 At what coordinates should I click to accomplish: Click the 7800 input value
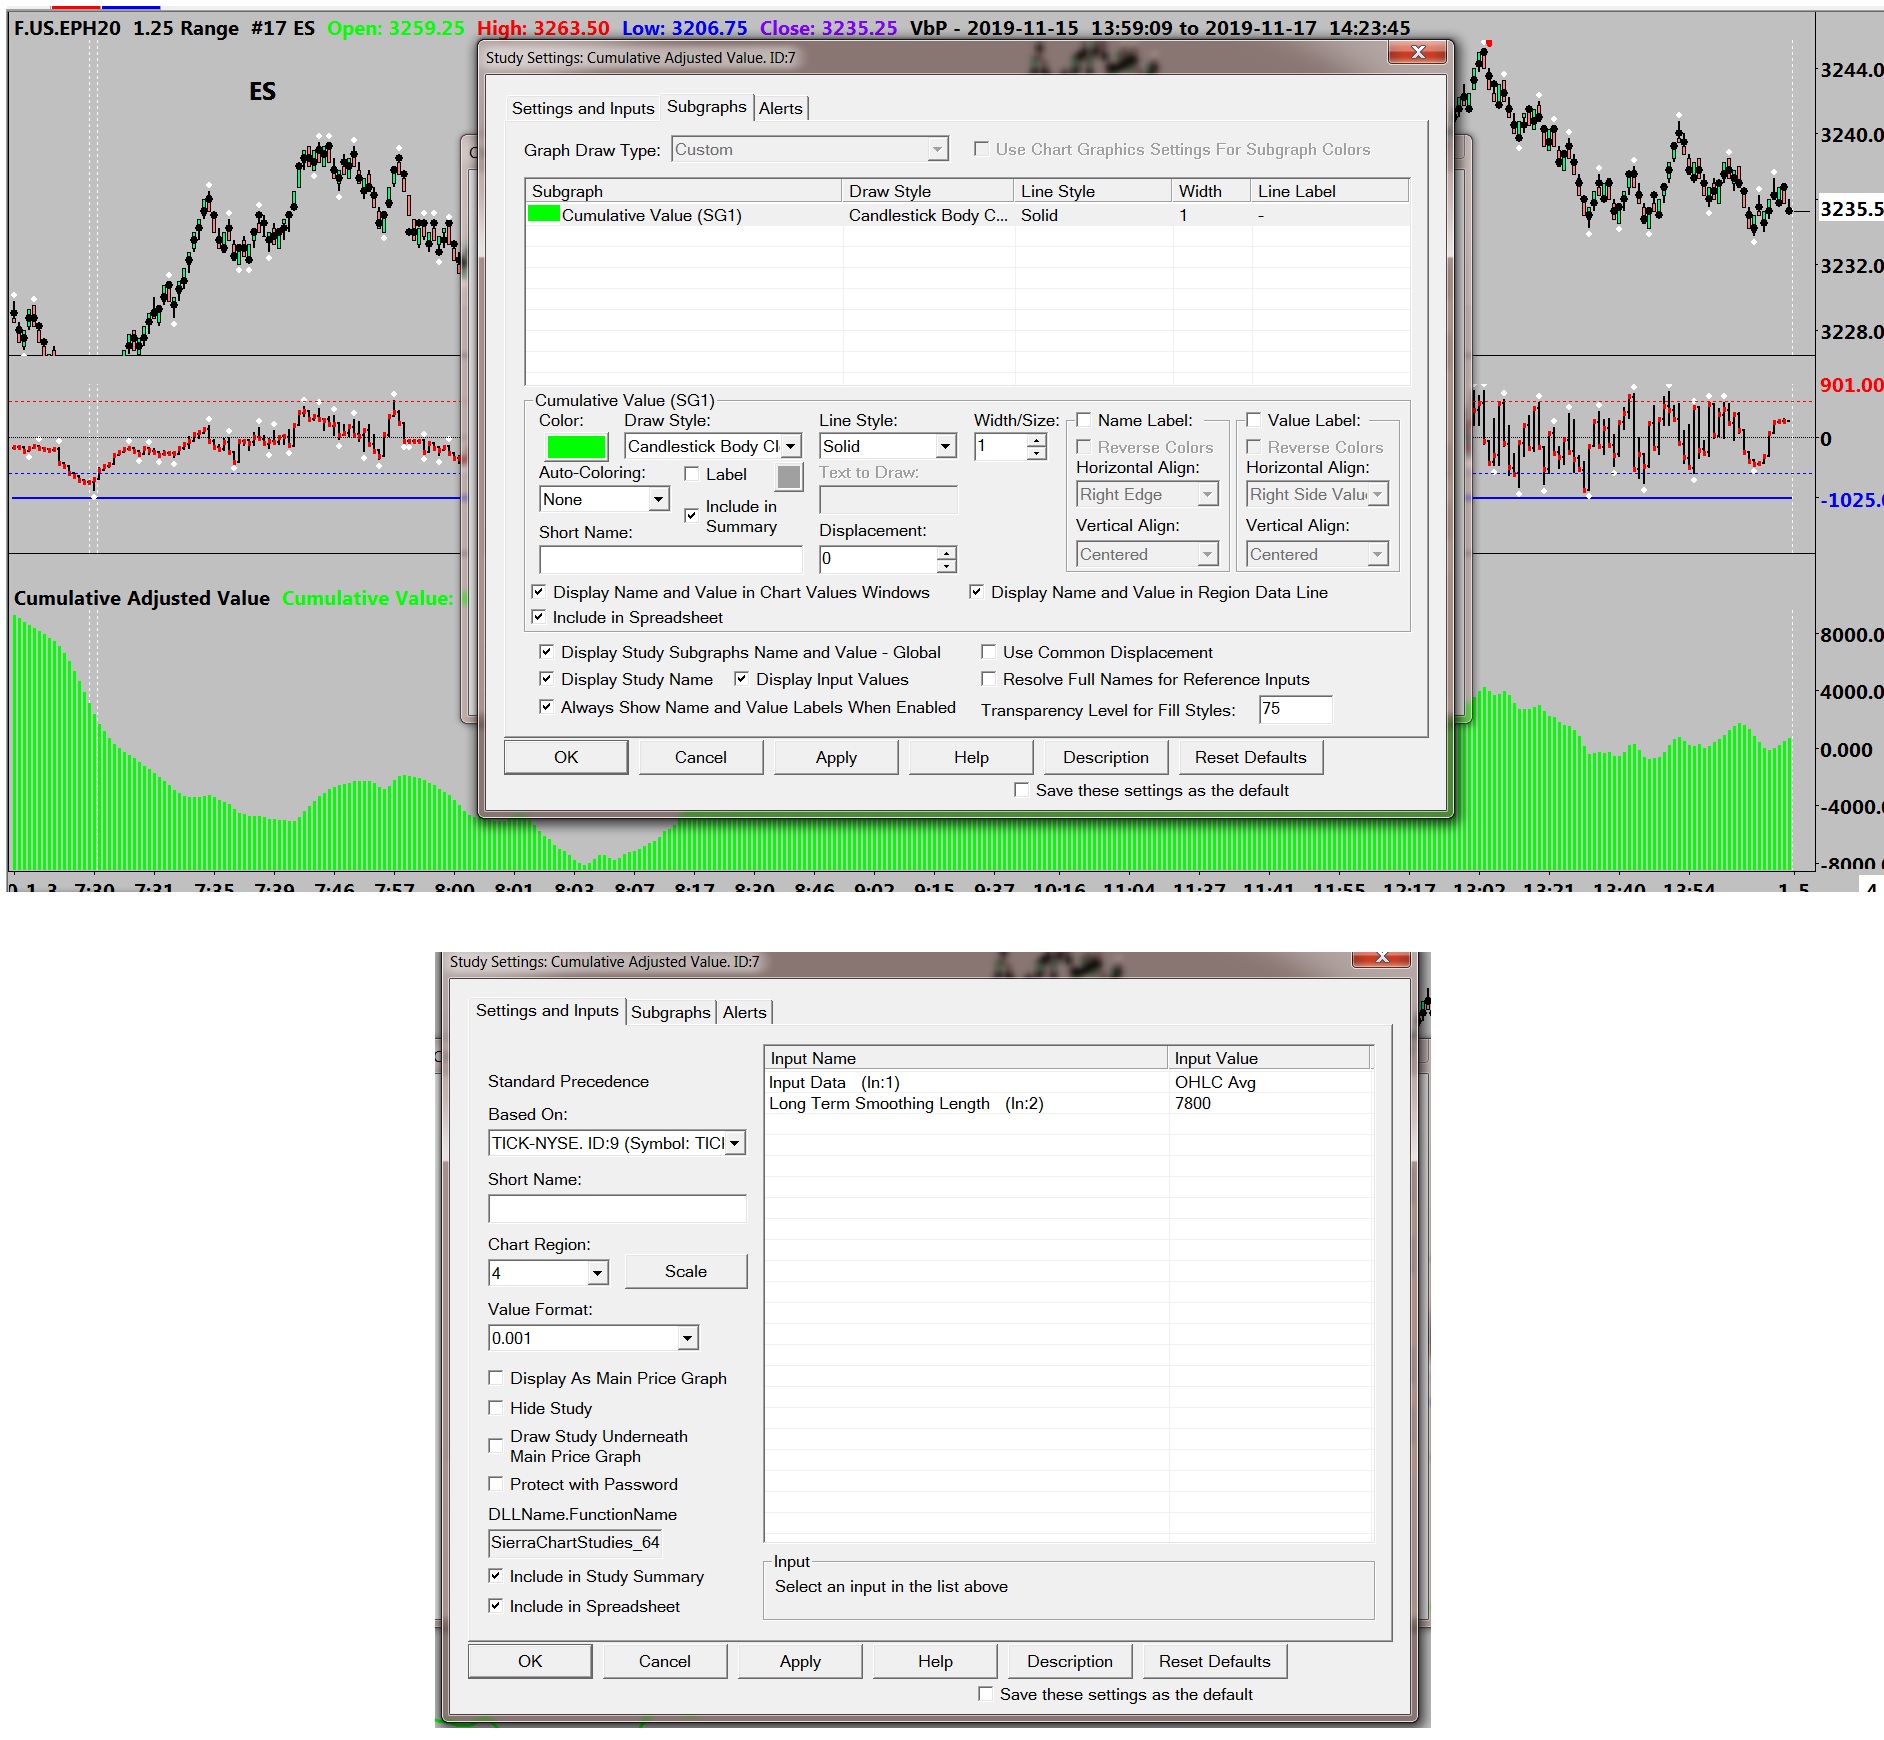pyautogui.click(x=1193, y=1103)
